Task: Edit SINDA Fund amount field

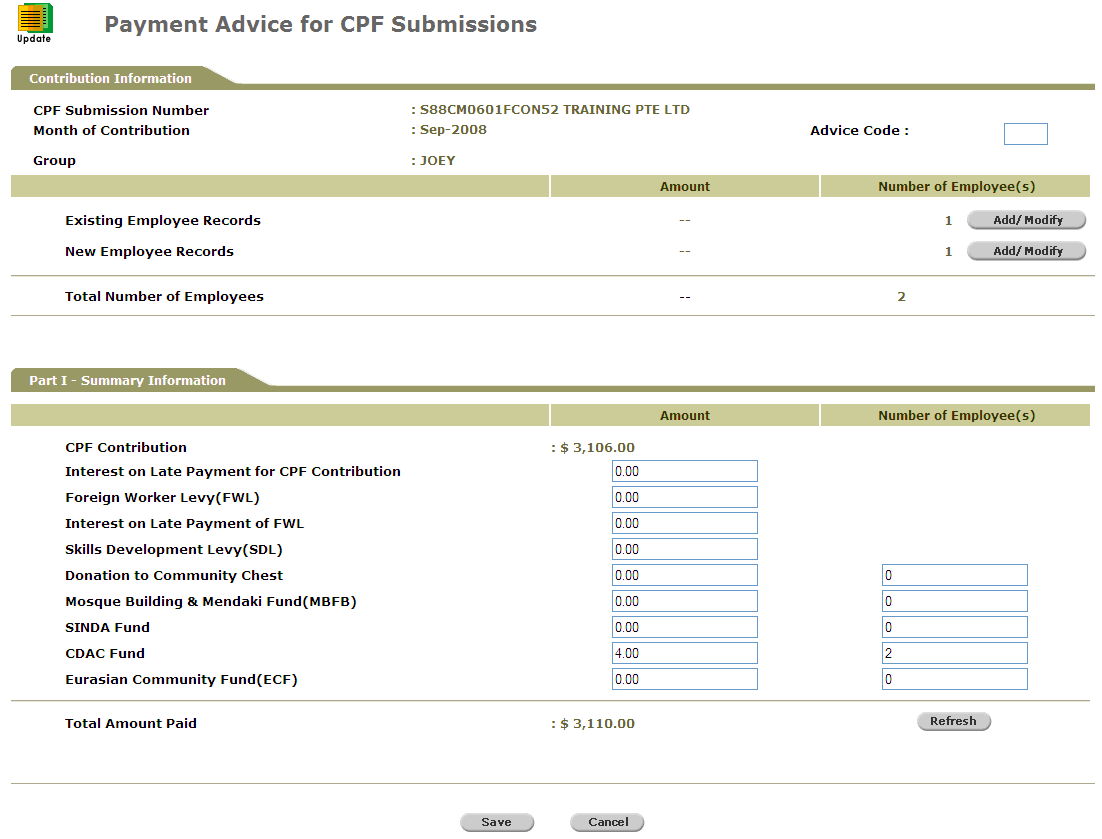Action: [685, 627]
